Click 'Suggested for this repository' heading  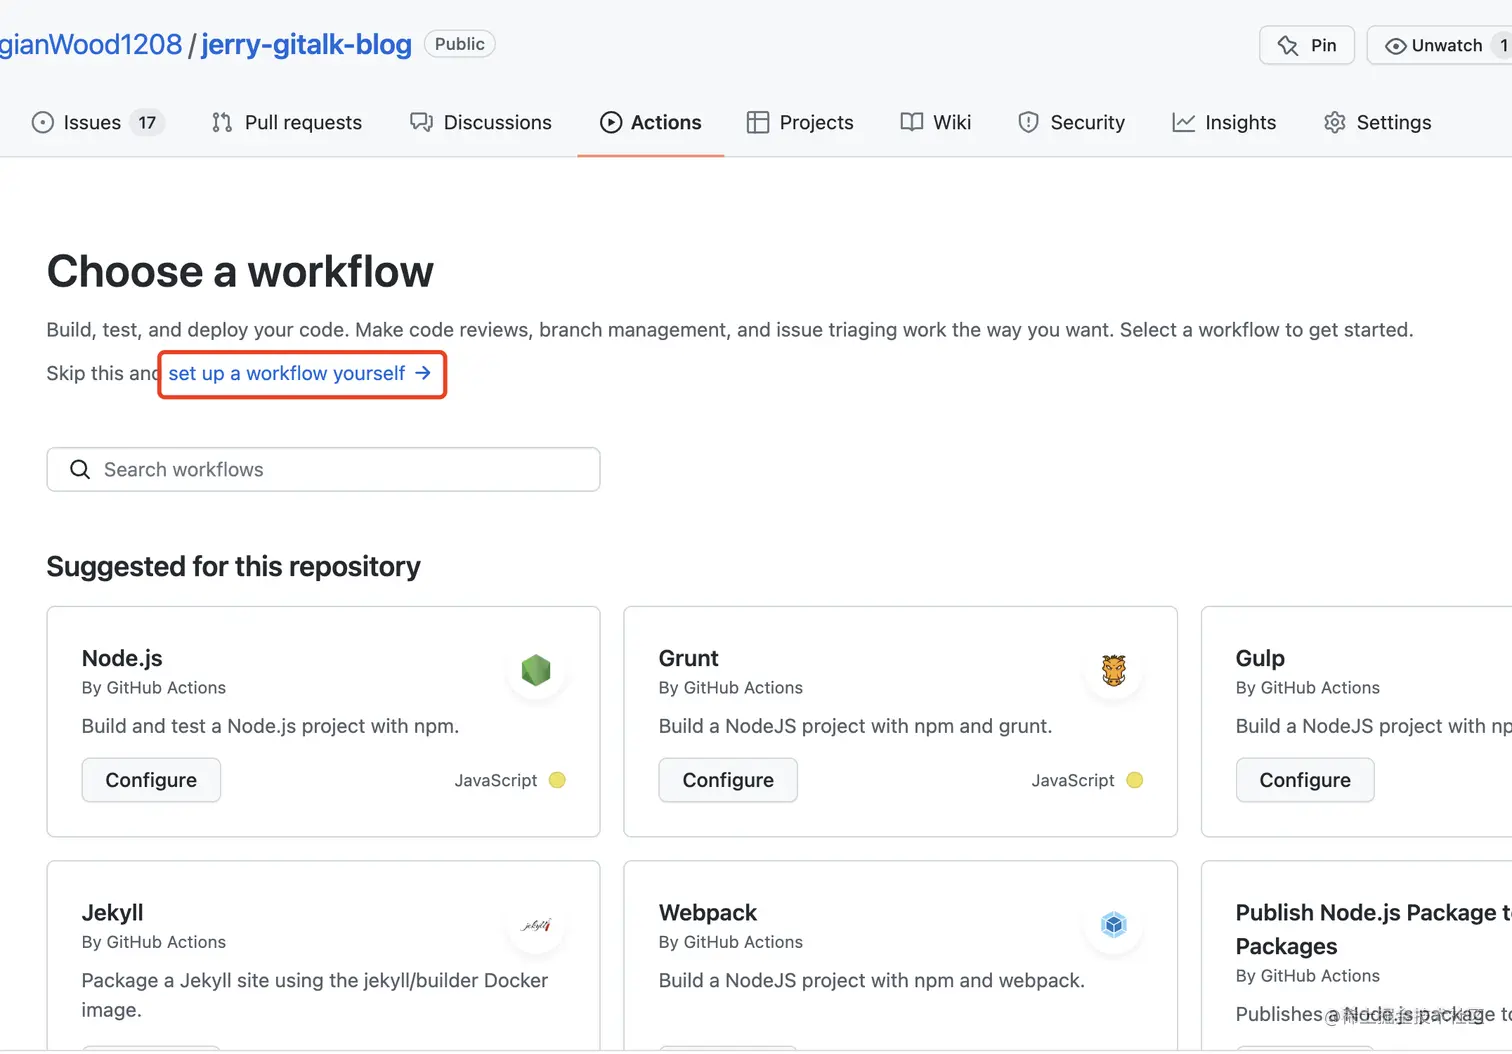coord(233,566)
